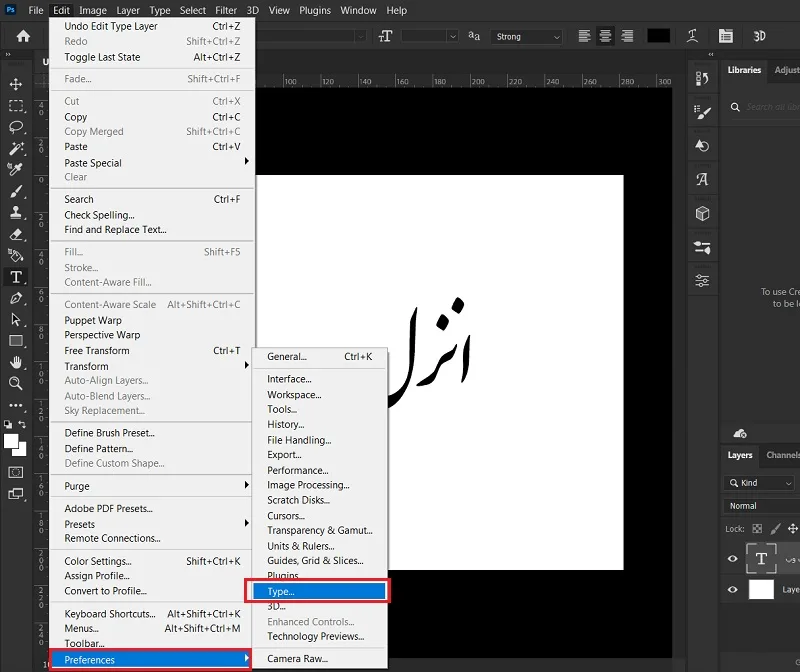800x672 pixels.
Task: Select the Zoom tool
Action: point(16,383)
